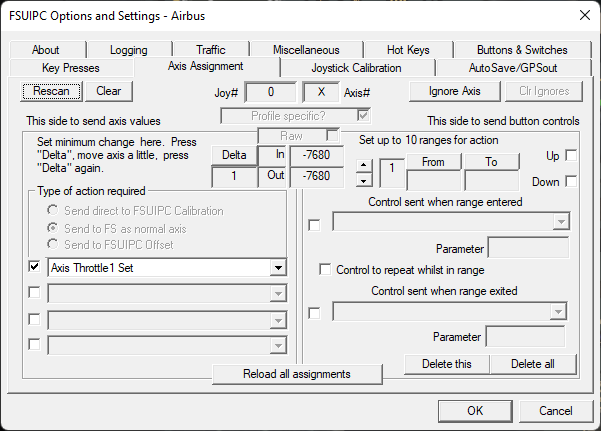
Task: Check the third axis control checkbox
Action: pos(34,319)
